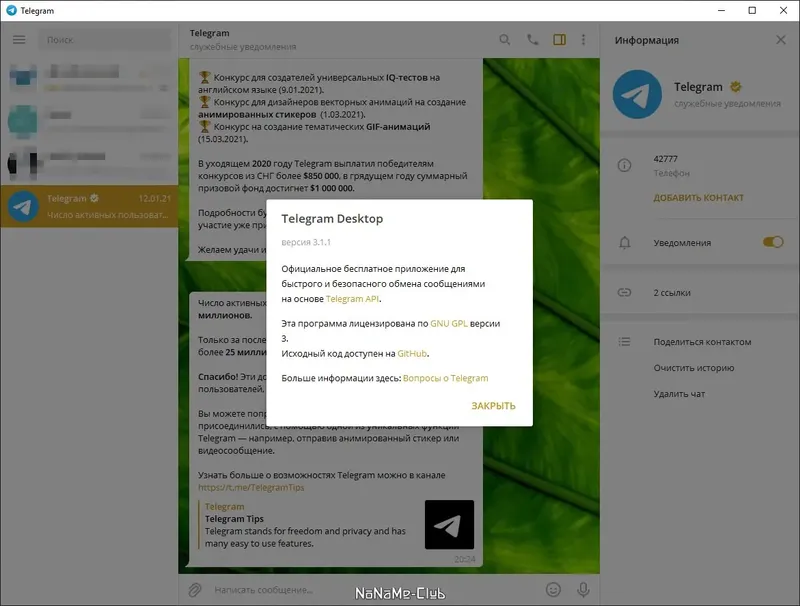This screenshot has height=606, width=800.
Task: Close the Информация panel
Action: pos(781,40)
